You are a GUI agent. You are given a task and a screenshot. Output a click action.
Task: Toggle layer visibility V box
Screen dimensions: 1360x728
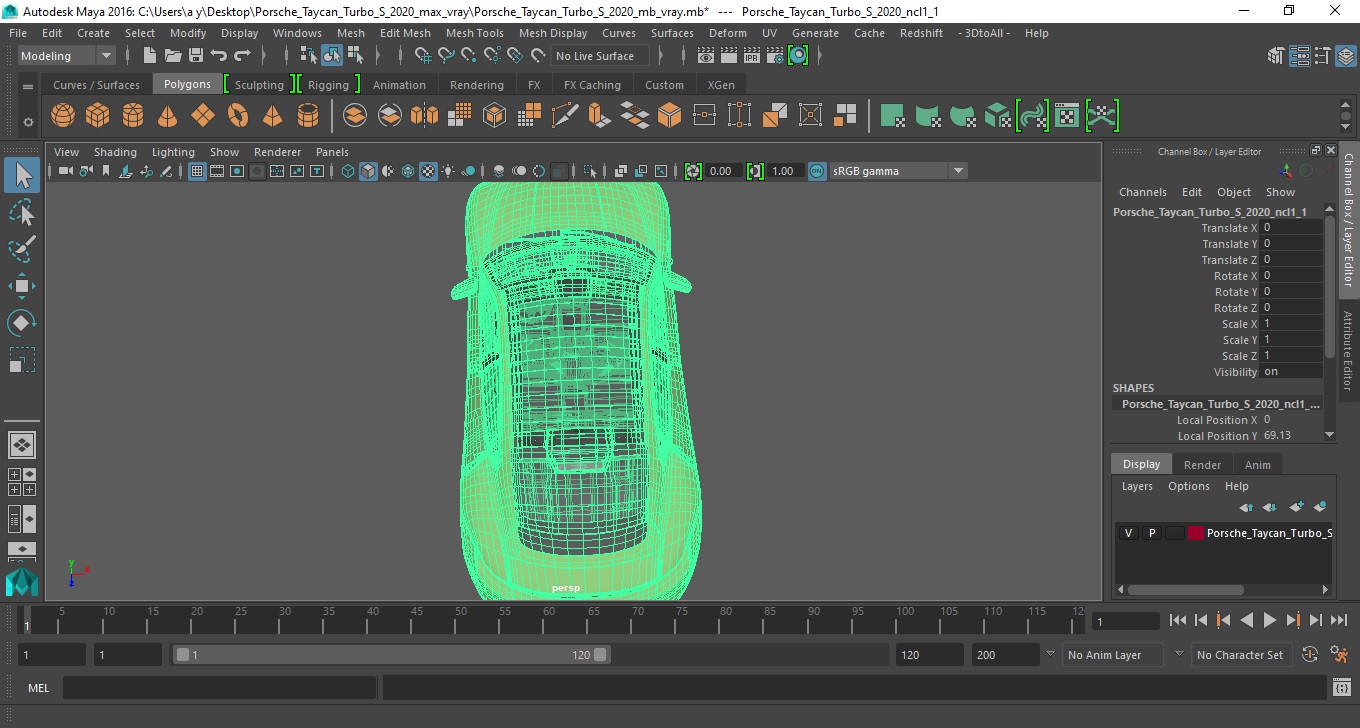(x=1129, y=533)
